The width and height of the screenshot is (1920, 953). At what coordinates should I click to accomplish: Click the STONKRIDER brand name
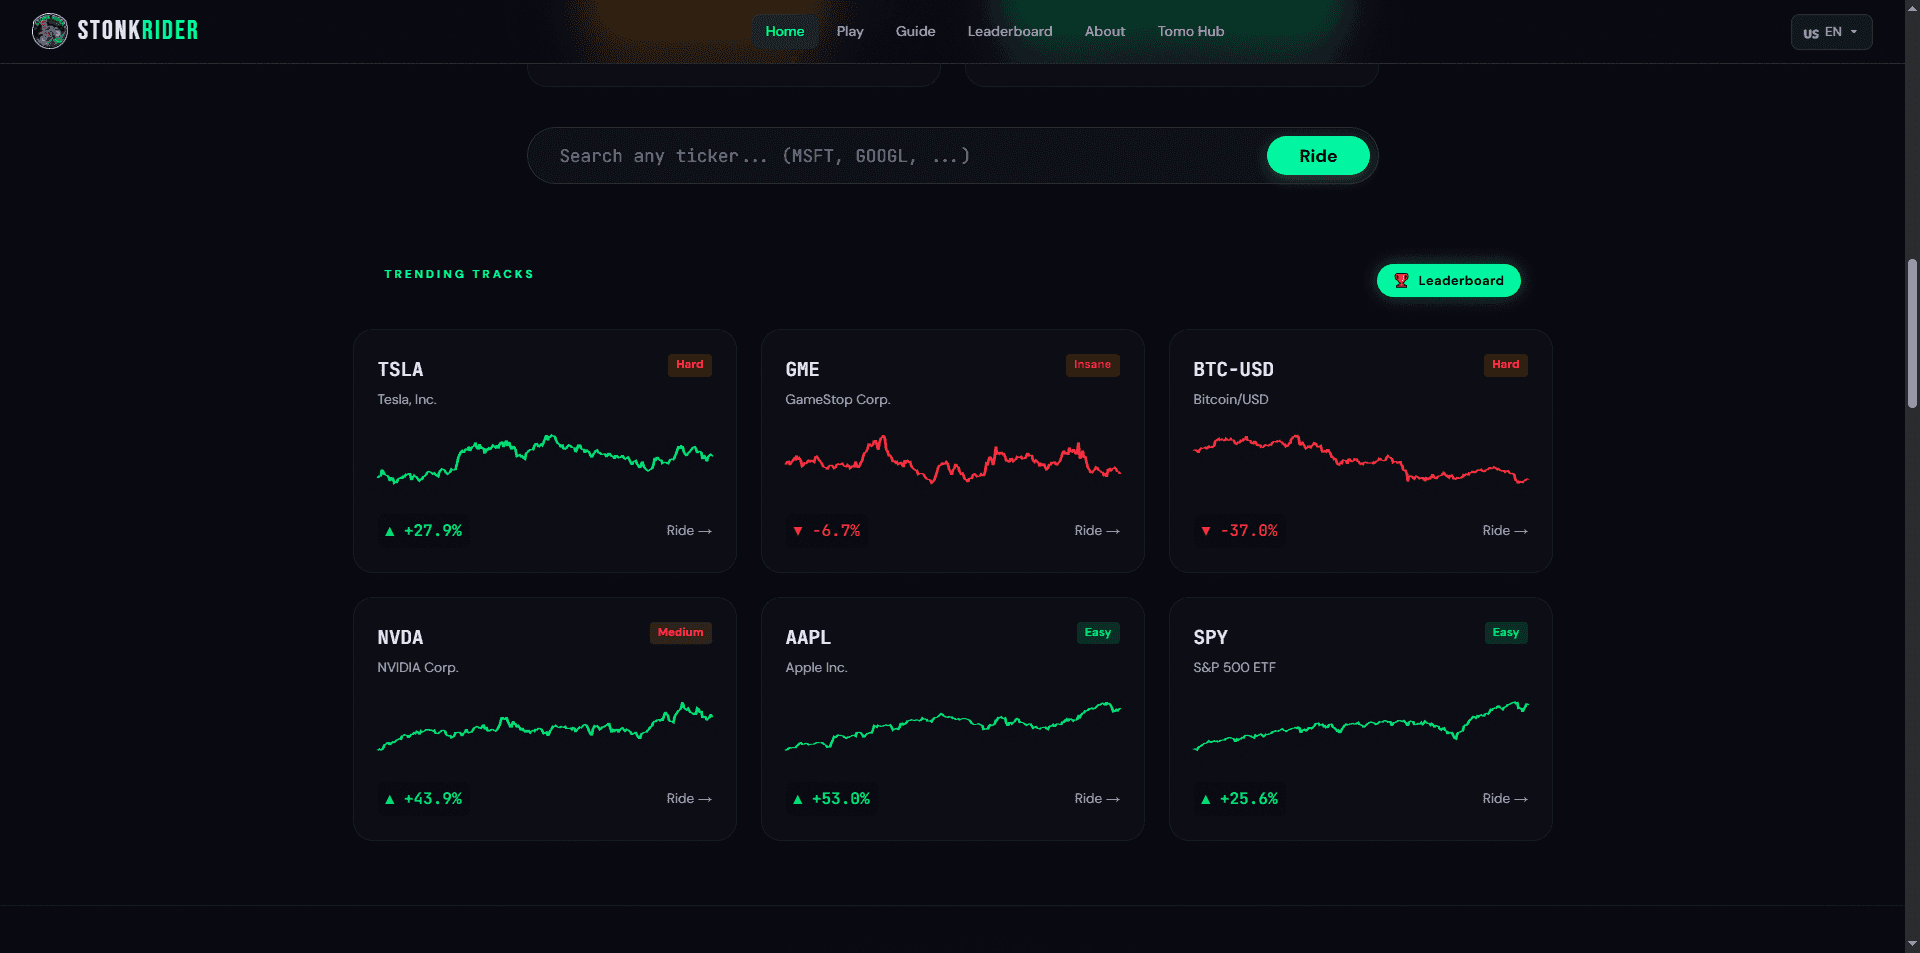click(x=138, y=31)
